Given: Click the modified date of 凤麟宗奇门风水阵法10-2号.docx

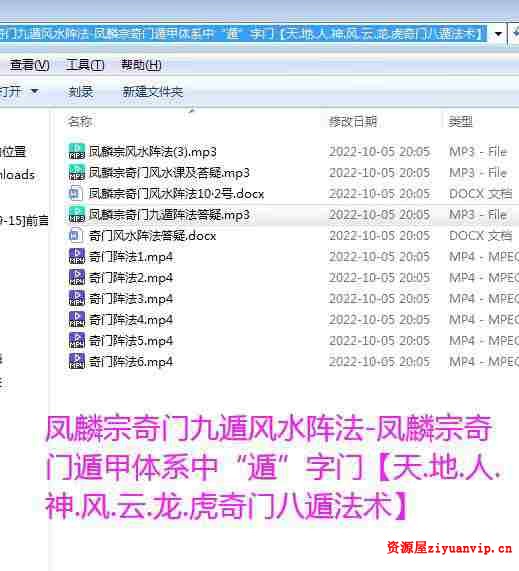Looking at the screenshot, I should 380,194.
